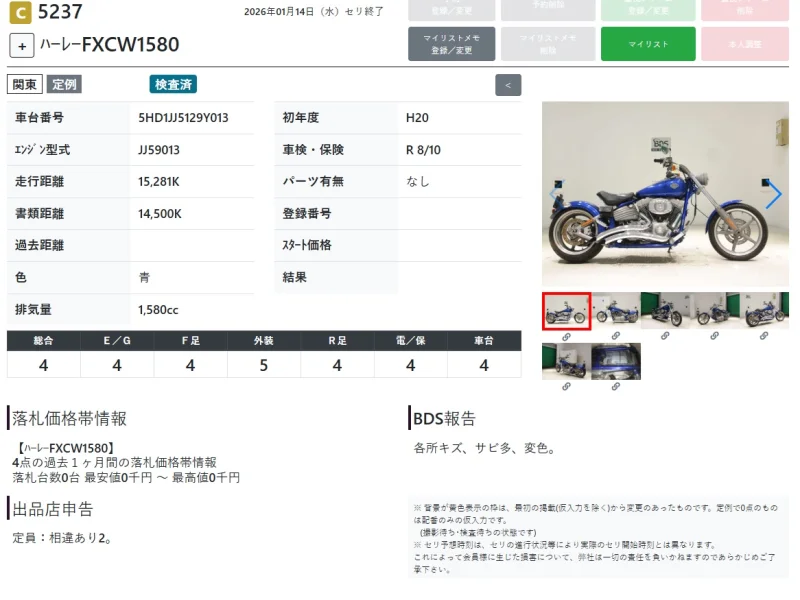
Task: Click the BDS報告 heading
Action: pyautogui.click(x=444, y=418)
